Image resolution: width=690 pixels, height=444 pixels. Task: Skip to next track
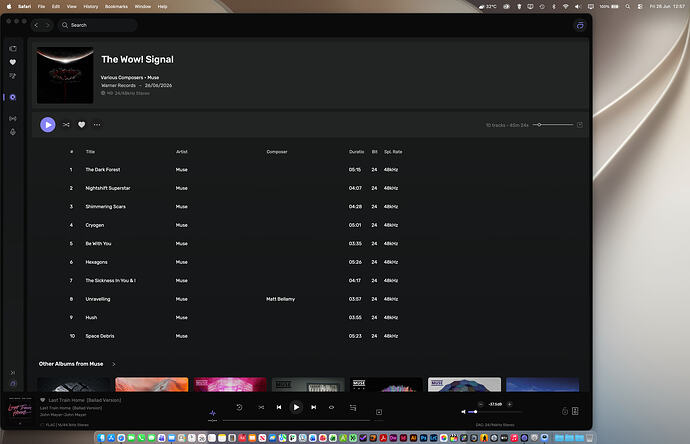coord(313,407)
